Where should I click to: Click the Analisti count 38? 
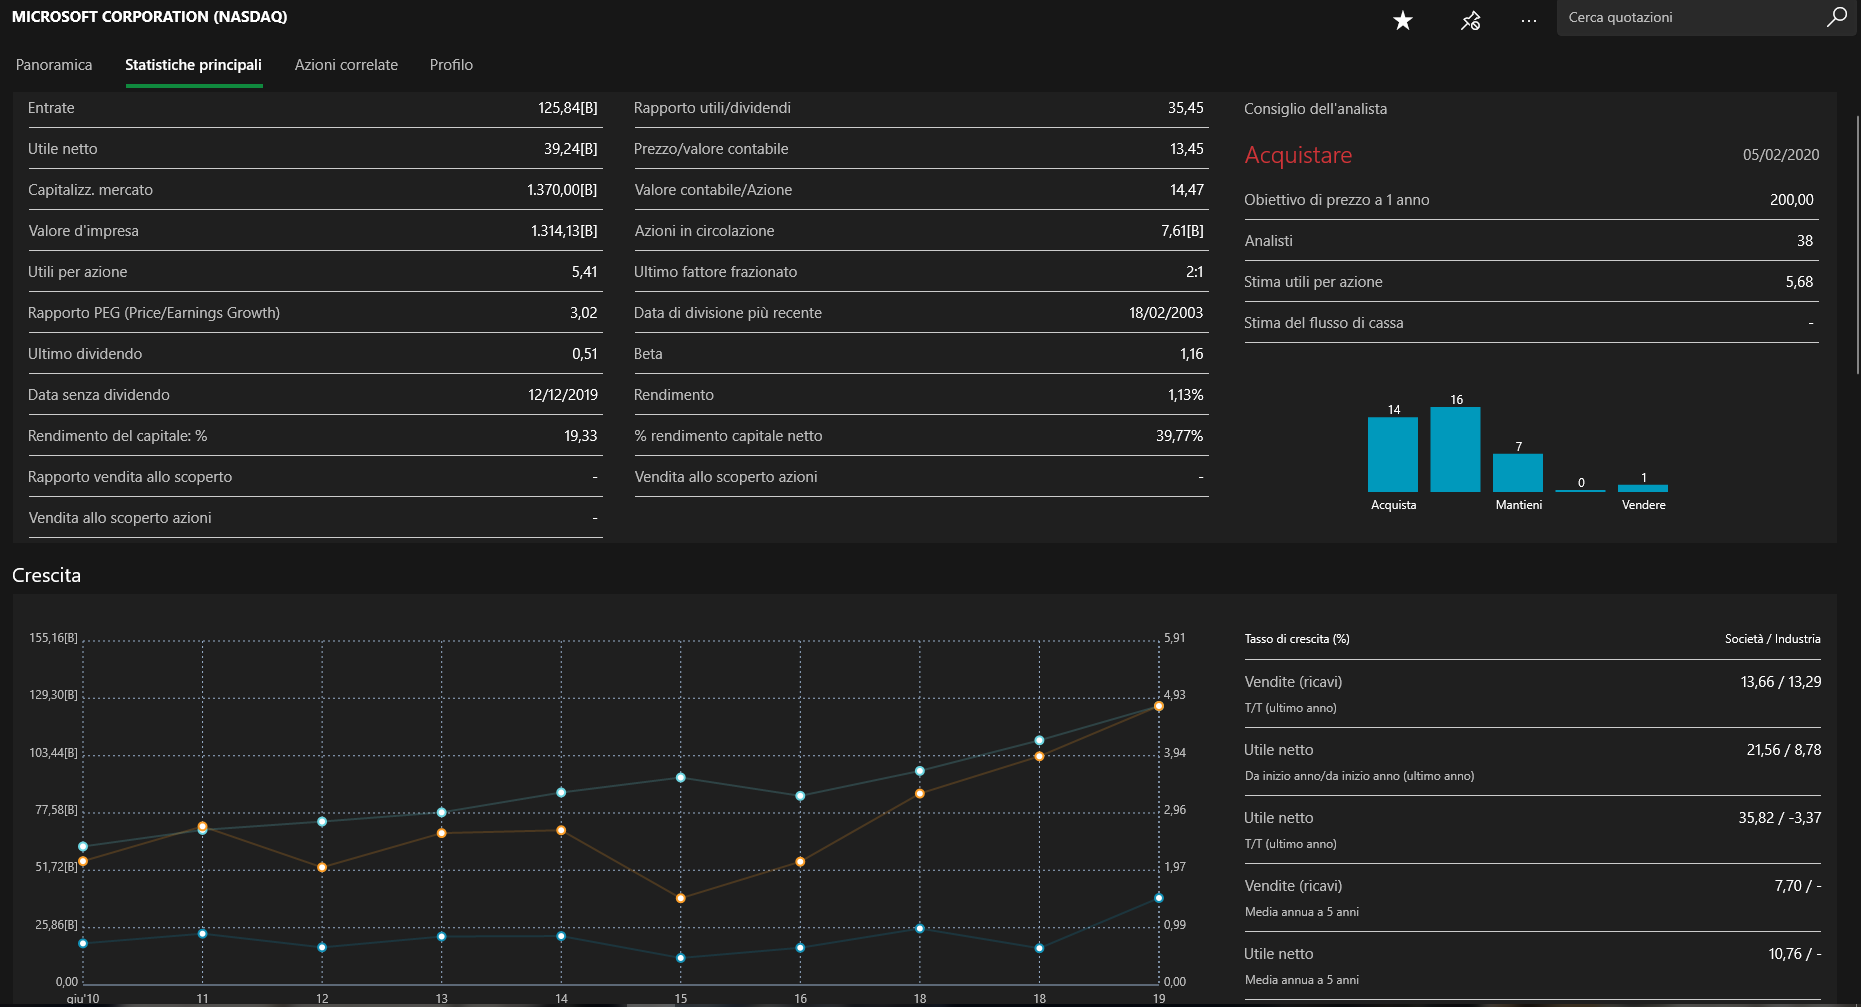(x=1805, y=241)
